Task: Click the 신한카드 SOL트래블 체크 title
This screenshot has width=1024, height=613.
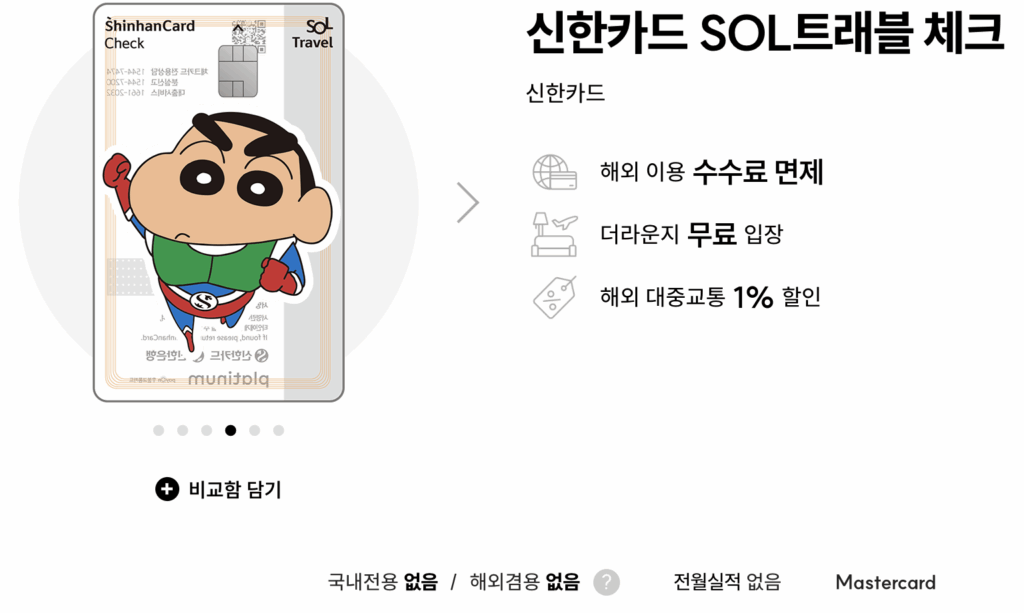Action: pyautogui.click(x=764, y=31)
